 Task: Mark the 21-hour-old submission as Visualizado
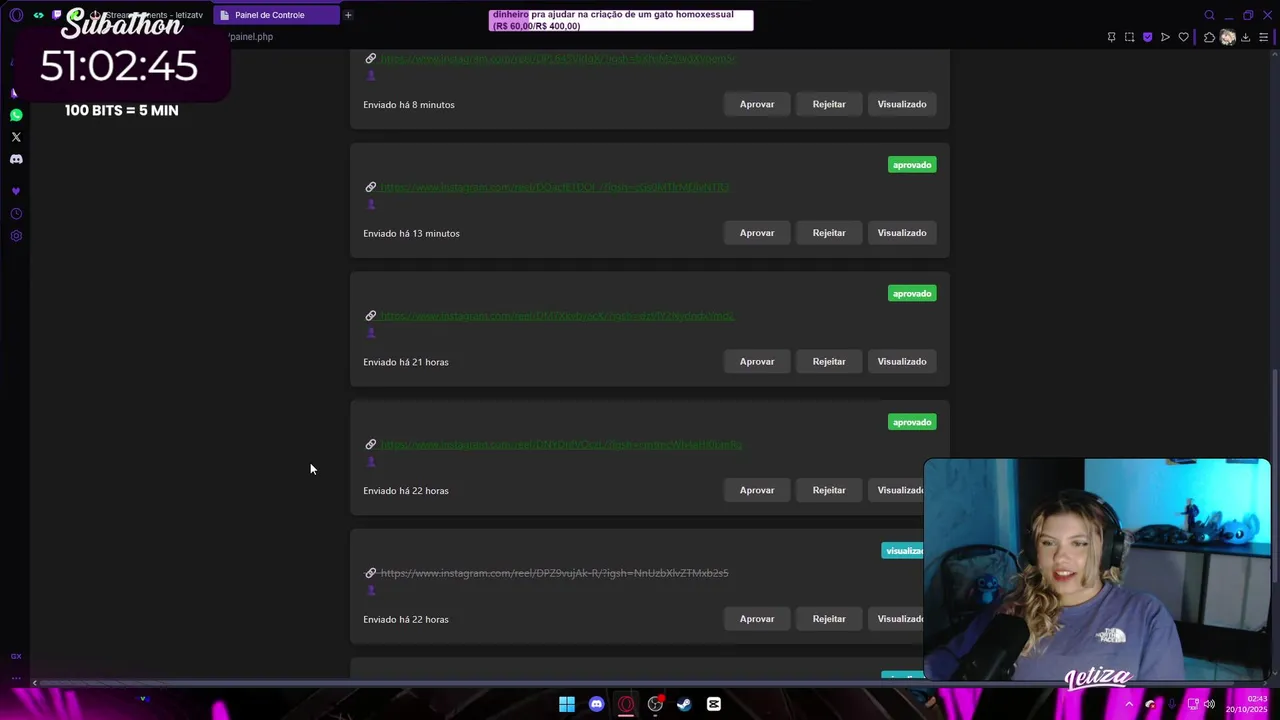point(902,362)
